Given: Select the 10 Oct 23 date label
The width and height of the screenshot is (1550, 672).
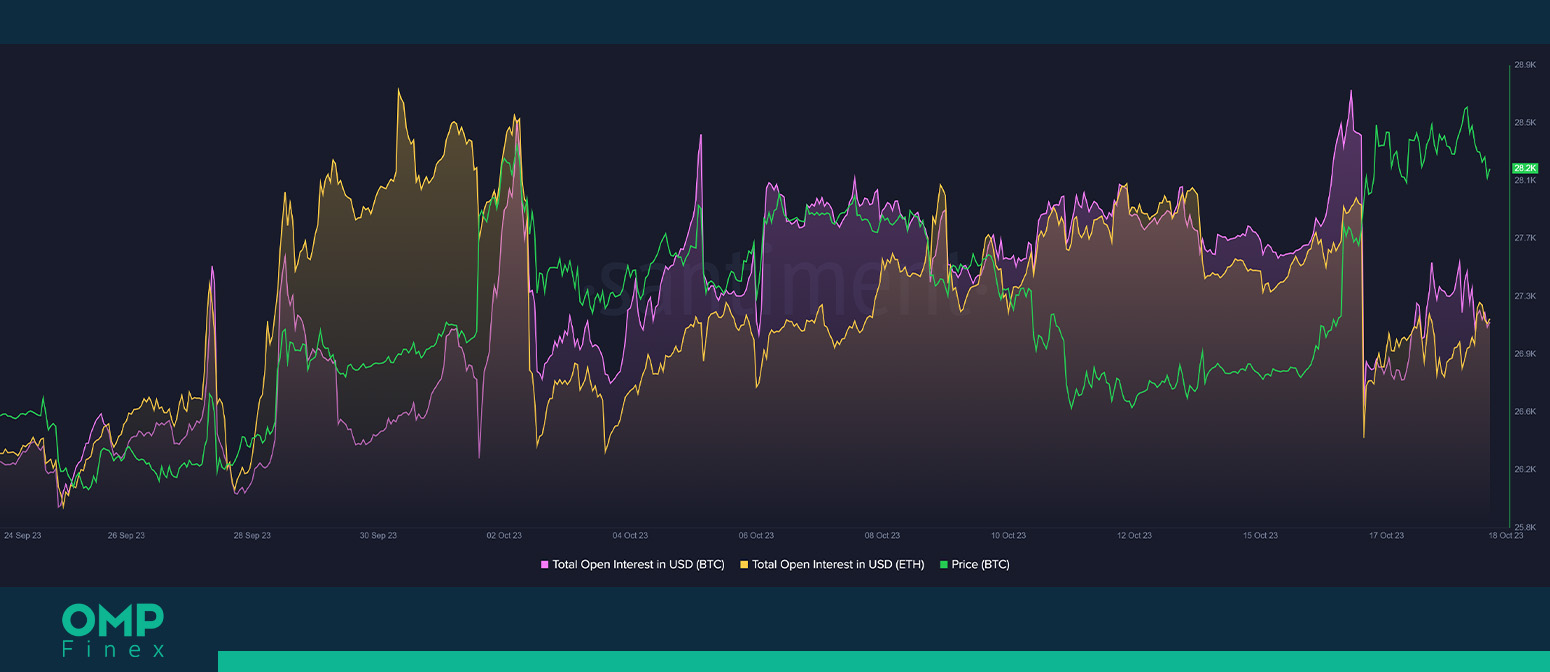Looking at the screenshot, I should coord(1008,536).
